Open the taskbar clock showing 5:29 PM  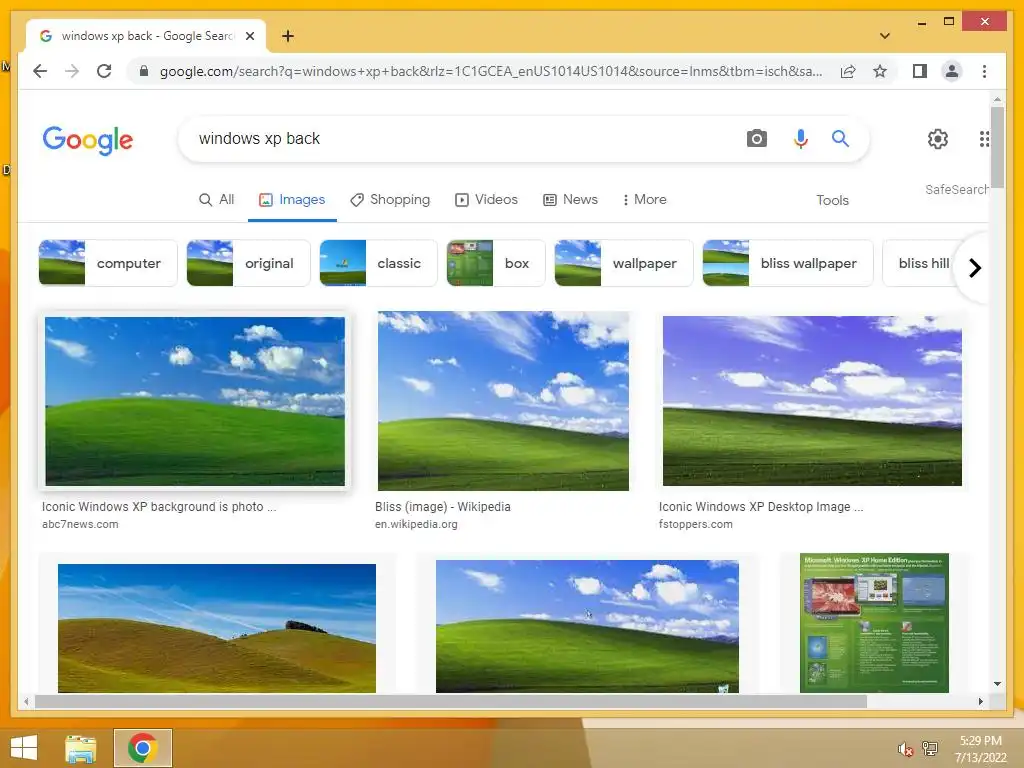[980, 749]
